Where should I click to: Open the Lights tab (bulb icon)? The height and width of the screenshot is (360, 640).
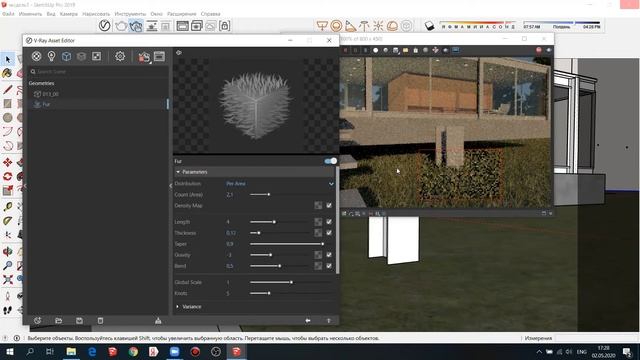click(51, 56)
